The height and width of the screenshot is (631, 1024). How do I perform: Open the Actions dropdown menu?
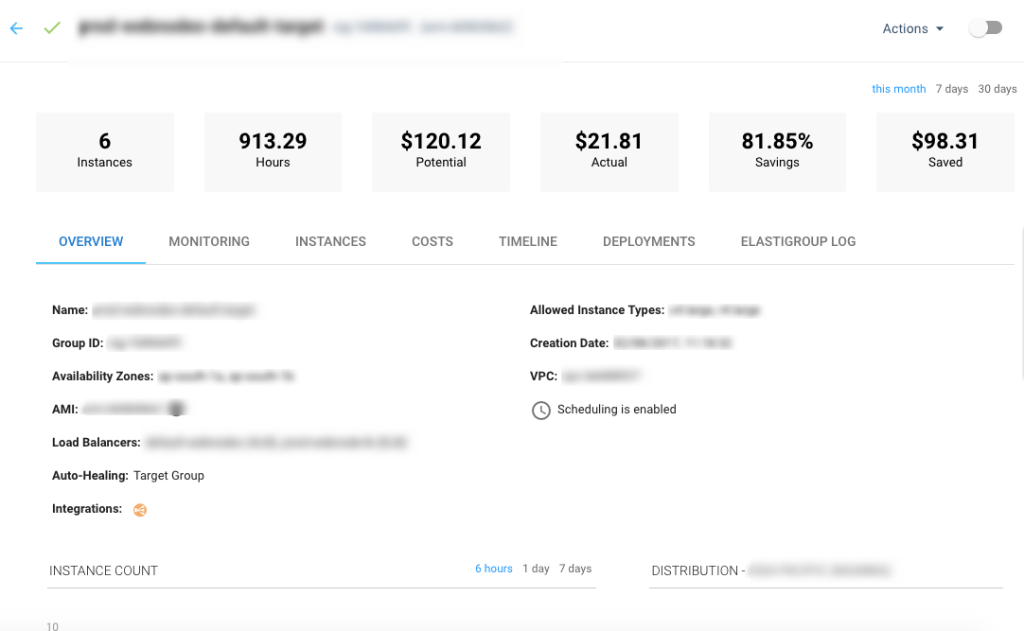912,29
